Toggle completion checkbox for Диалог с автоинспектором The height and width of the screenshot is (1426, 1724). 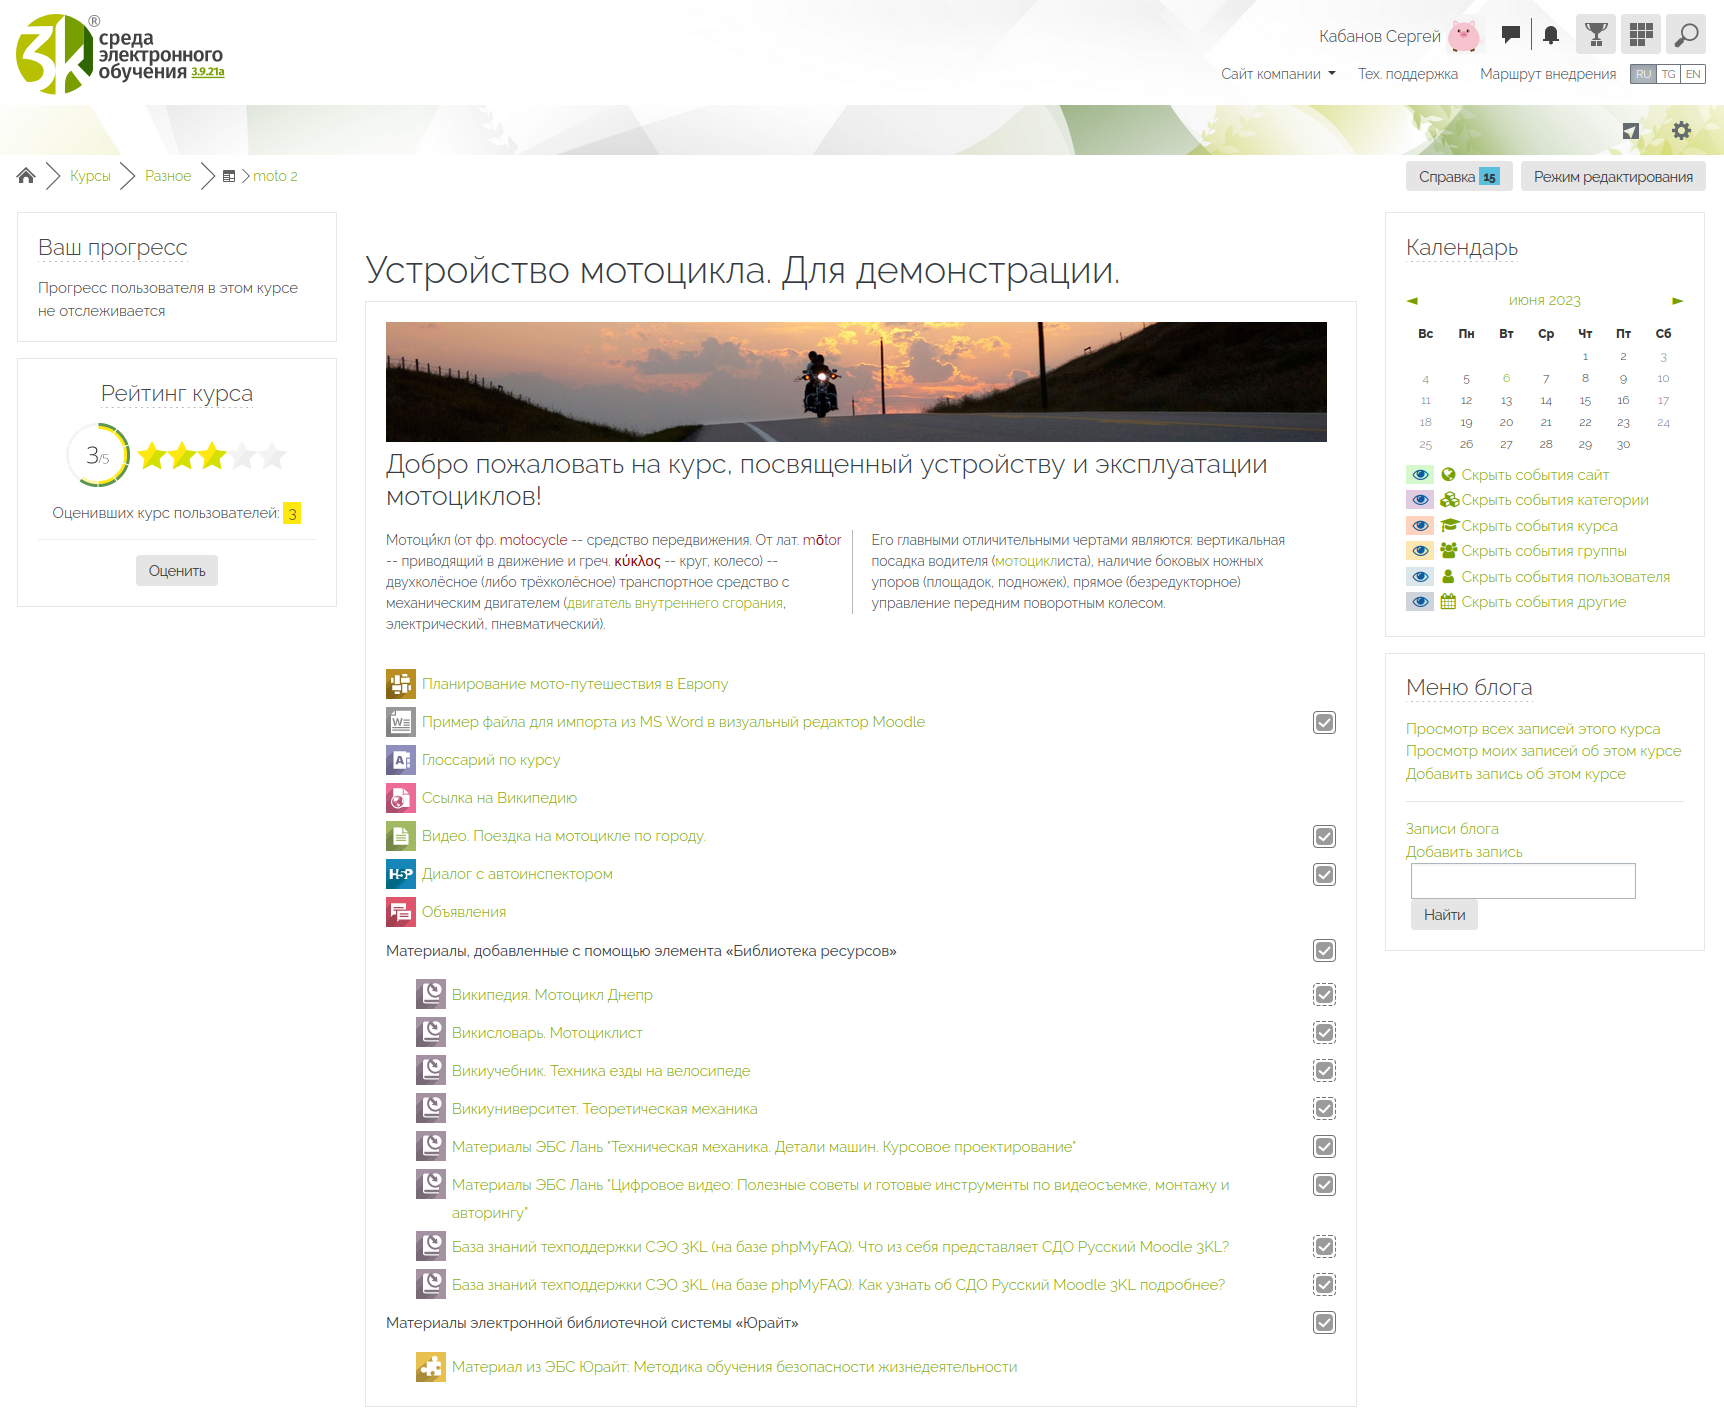coord(1324,875)
